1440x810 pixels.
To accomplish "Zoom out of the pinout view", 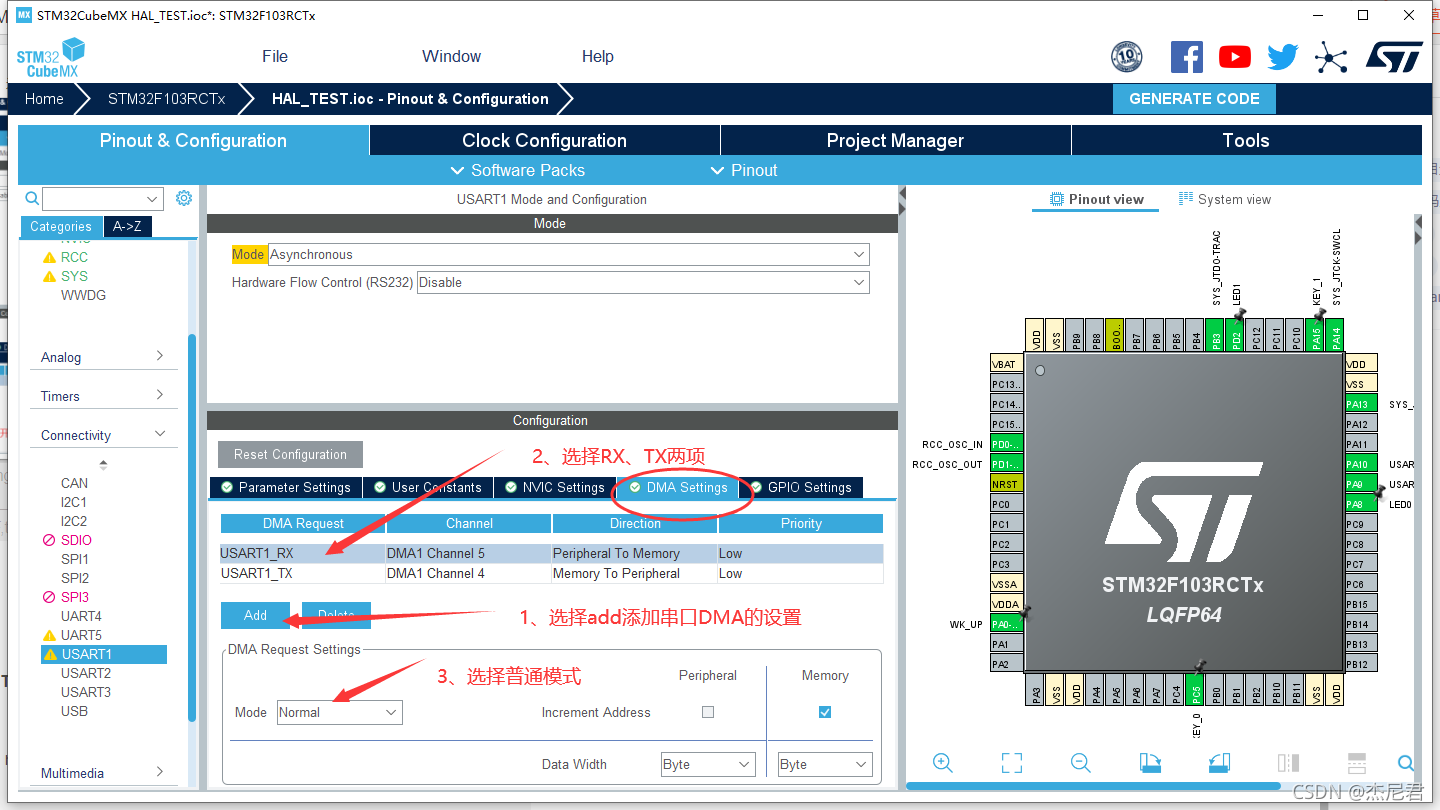I will 1081,763.
